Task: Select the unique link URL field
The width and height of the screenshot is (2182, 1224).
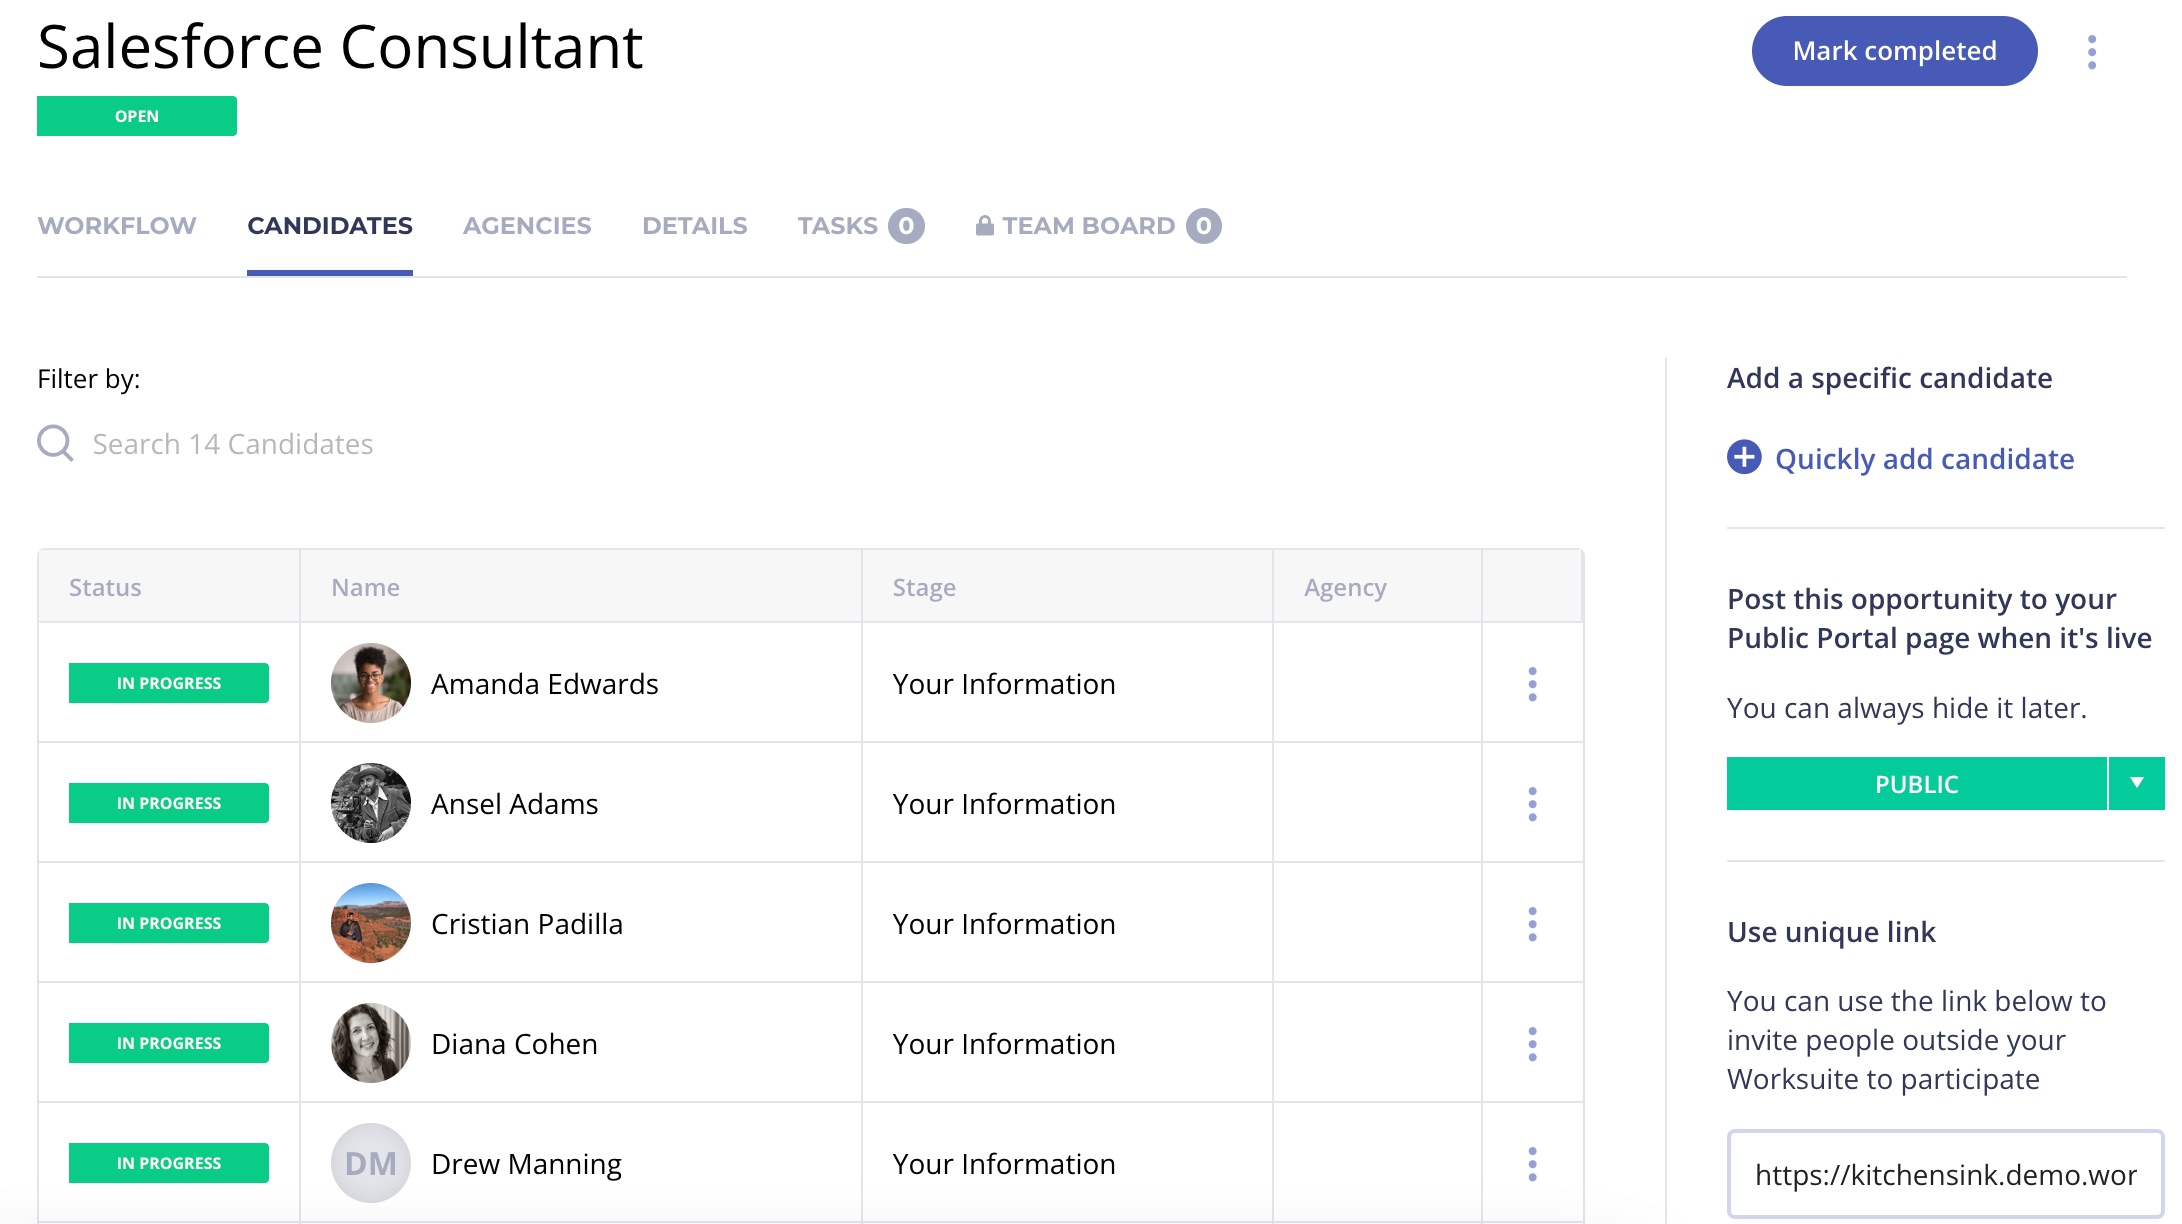Action: (x=1944, y=1174)
